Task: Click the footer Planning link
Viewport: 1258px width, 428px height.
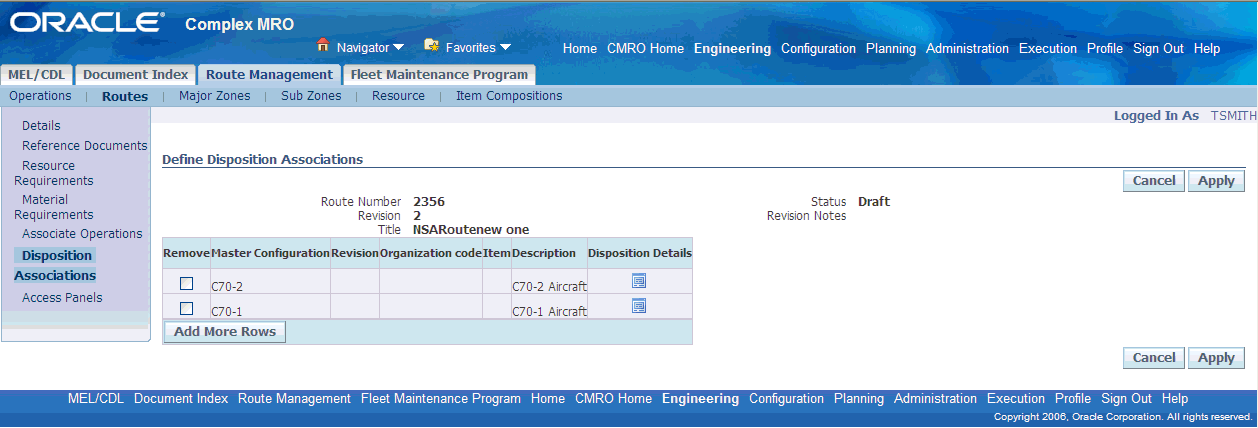Action: click(x=859, y=398)
